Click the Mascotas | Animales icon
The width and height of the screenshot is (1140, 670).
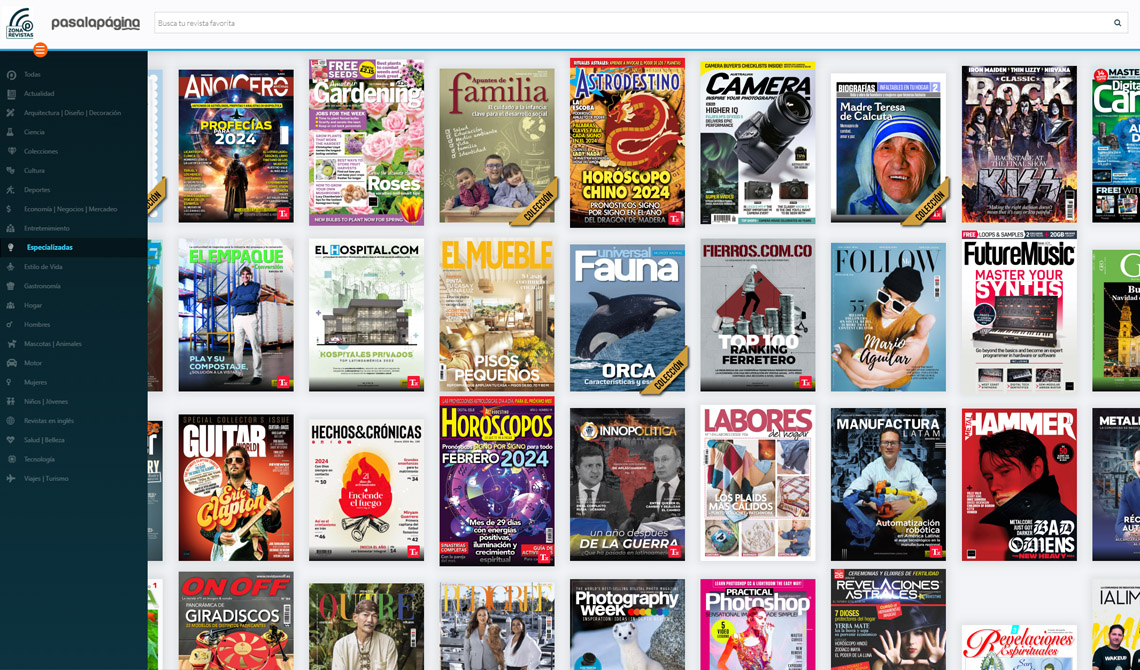pyautogui.click(x=11, y=344)
